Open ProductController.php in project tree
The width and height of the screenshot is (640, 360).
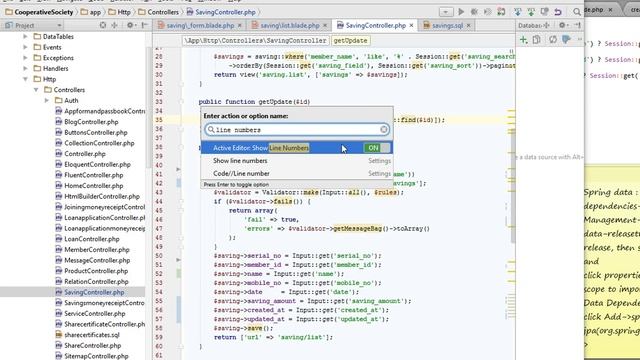click(x=96, y=271)
